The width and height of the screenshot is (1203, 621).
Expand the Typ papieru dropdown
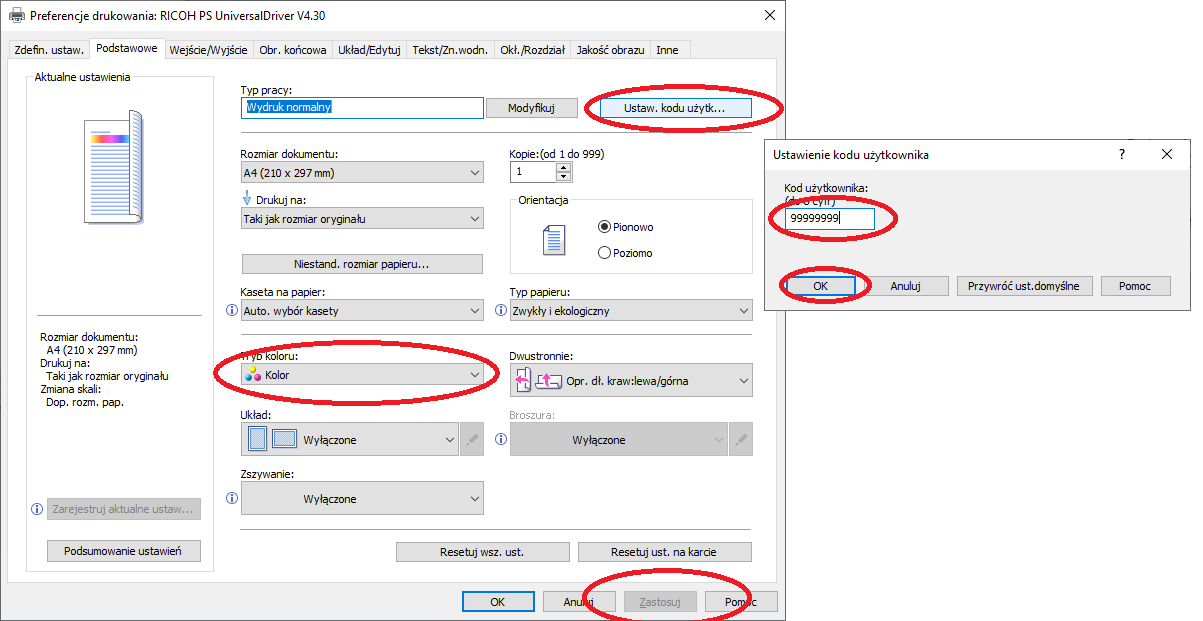[x=631, y=311]
